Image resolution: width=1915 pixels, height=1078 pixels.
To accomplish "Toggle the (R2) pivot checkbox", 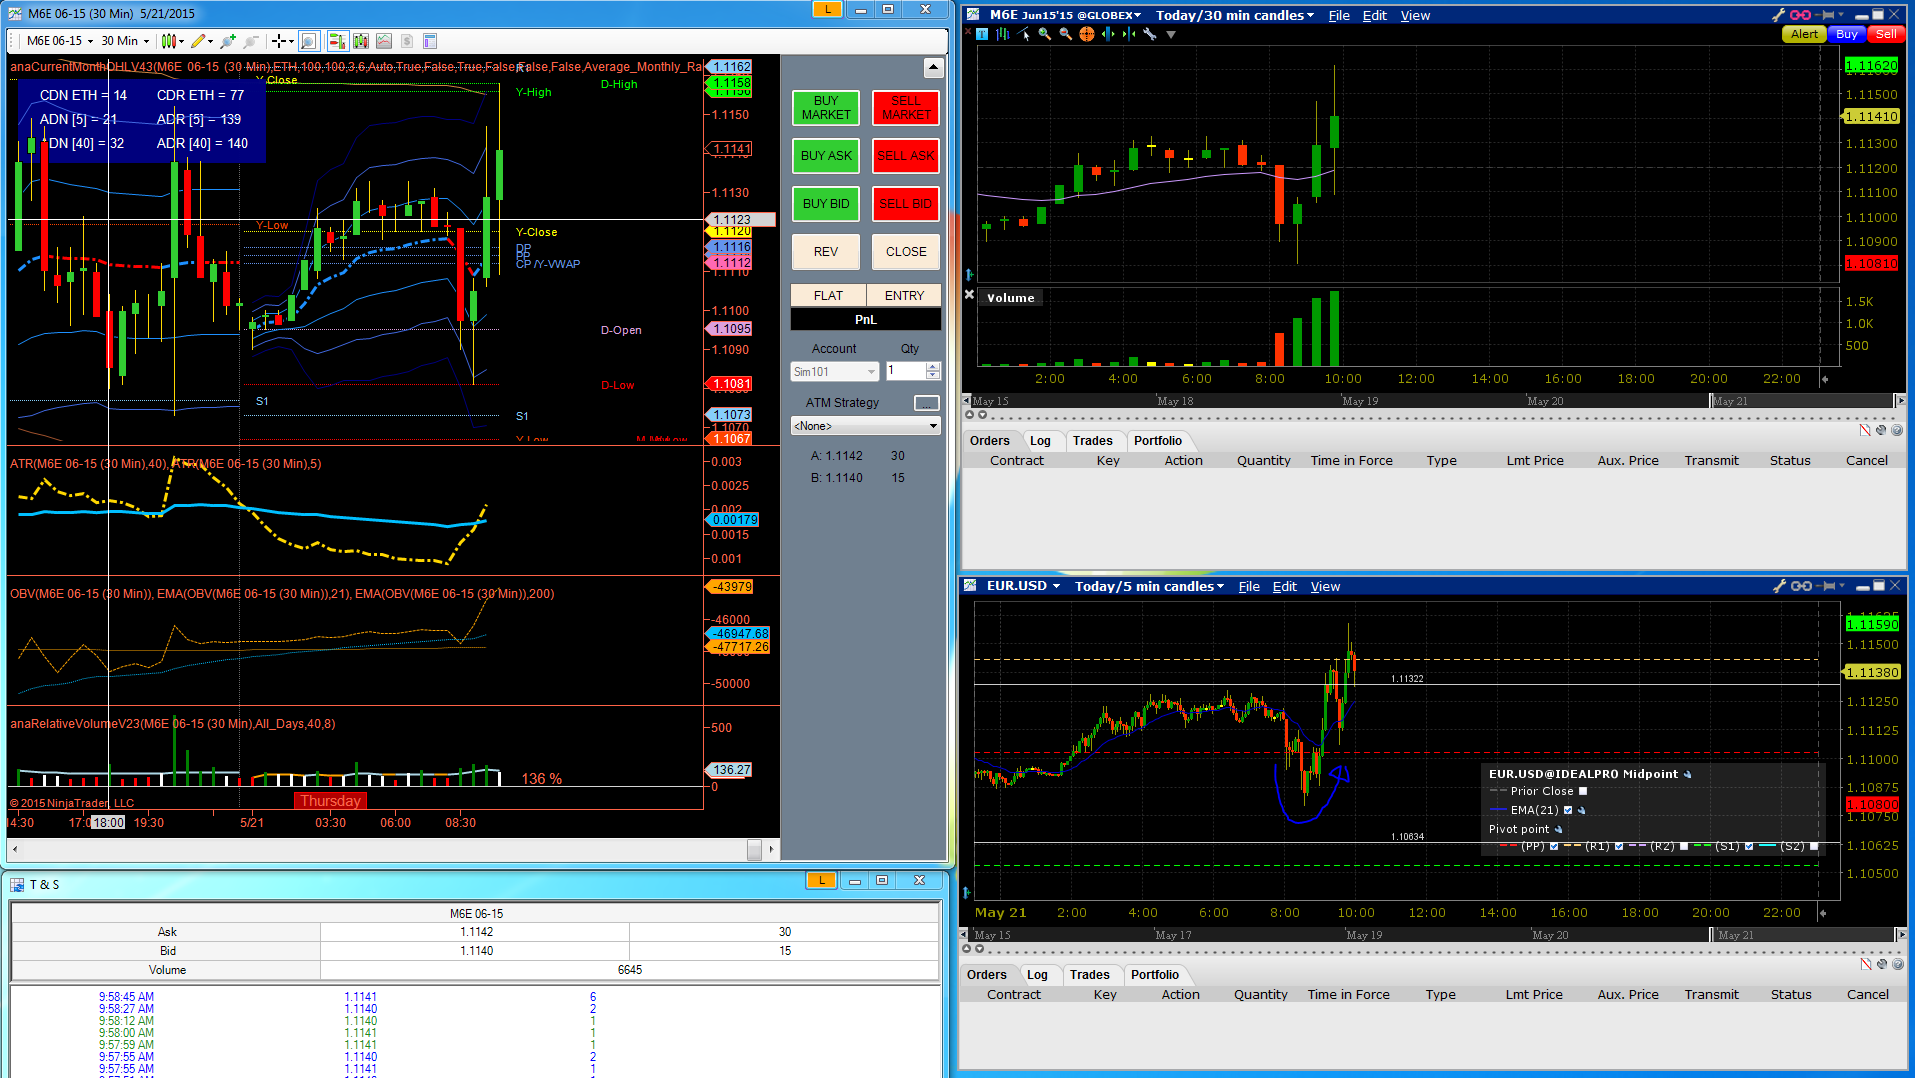I will pos(1684,846).
